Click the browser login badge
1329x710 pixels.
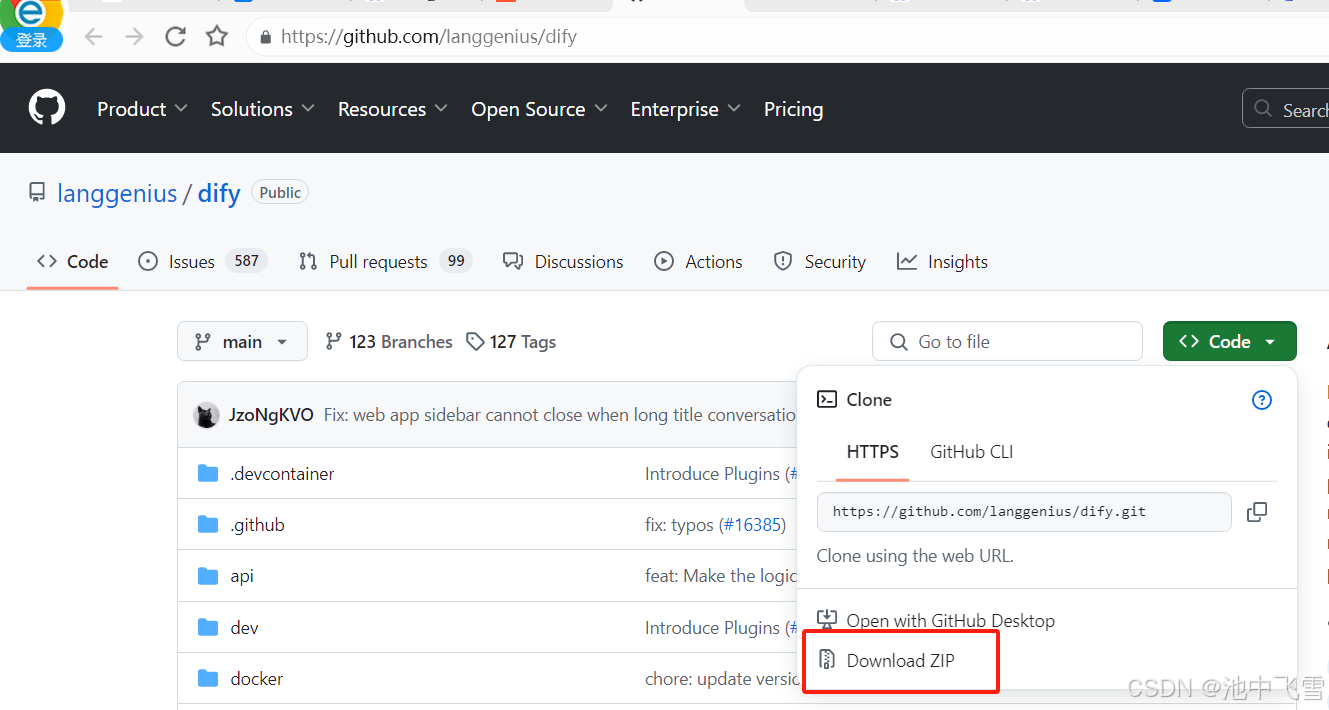tap(31, 40)
